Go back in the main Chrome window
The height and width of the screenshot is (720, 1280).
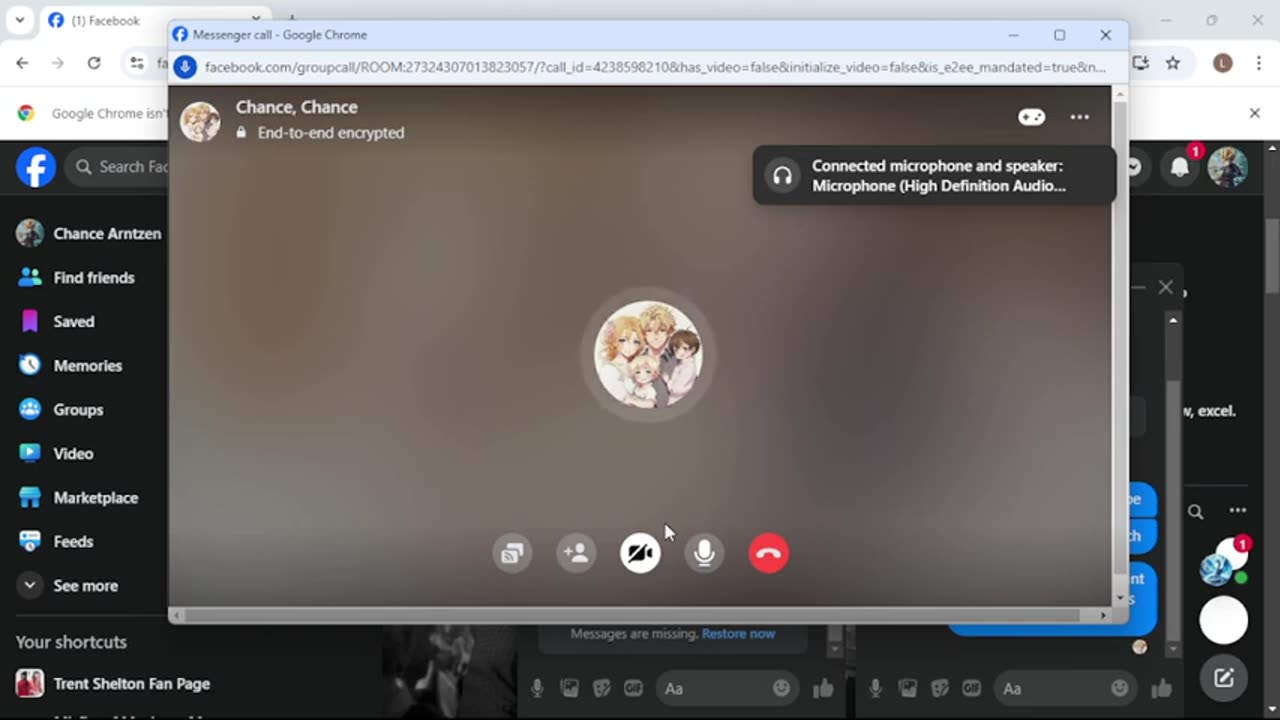click(22, 63)
